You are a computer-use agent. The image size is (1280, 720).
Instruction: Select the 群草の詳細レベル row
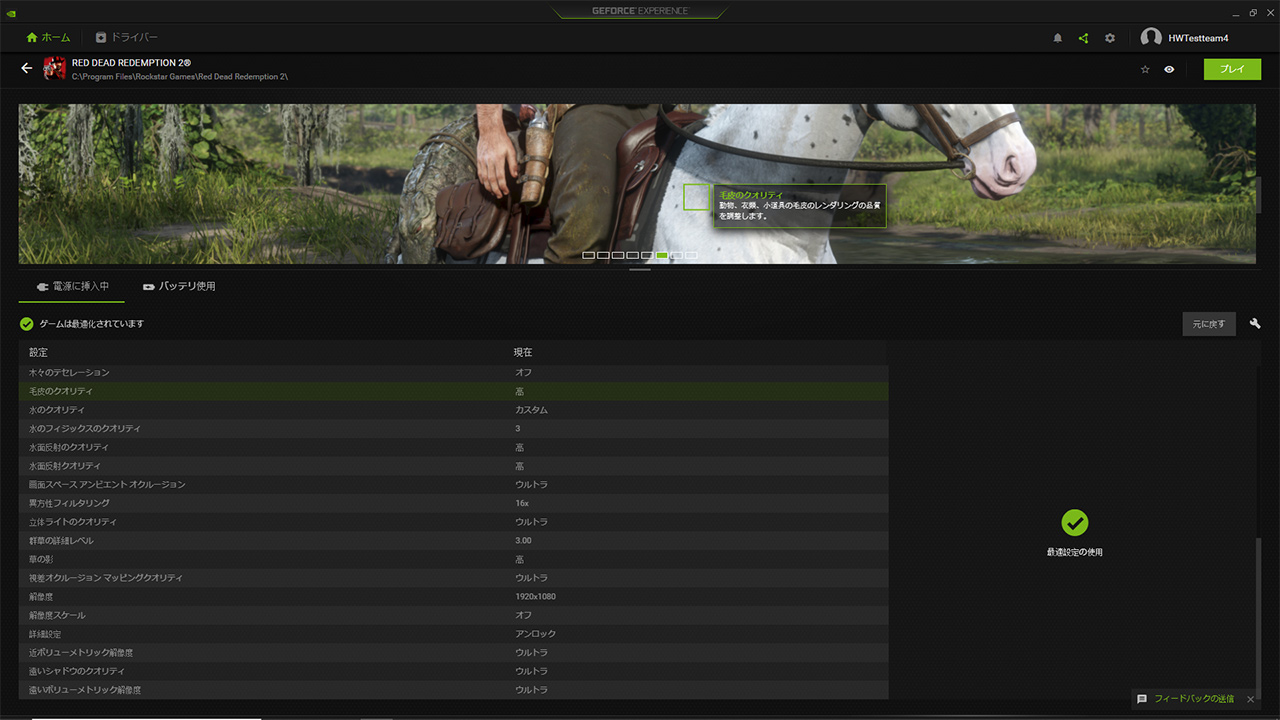pyautogui.click(x=453, y=540)
